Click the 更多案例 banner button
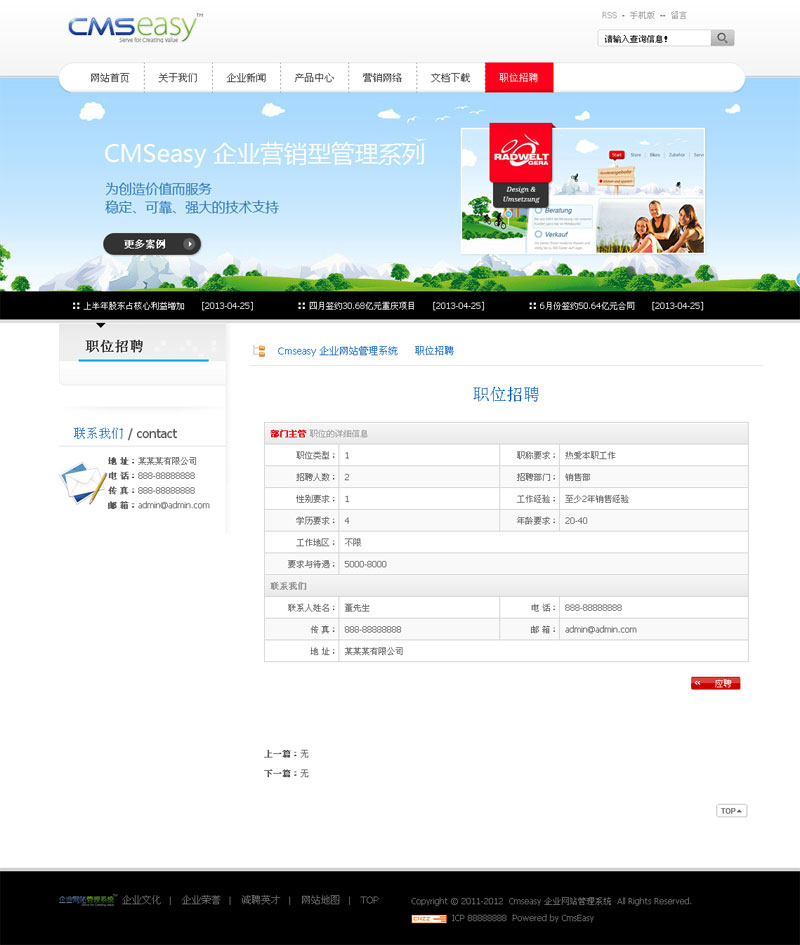The width and height of the screenshot is (800, 945). coord(152,244)
